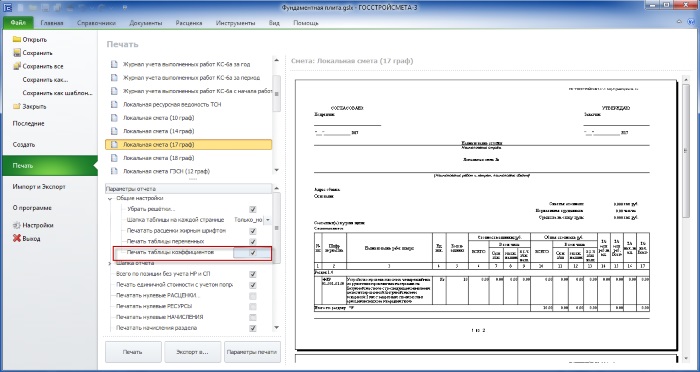700x372 pixels.
Task: Click document icon of Локальная смета (18 граф)
Action: [x=114, y=158]
